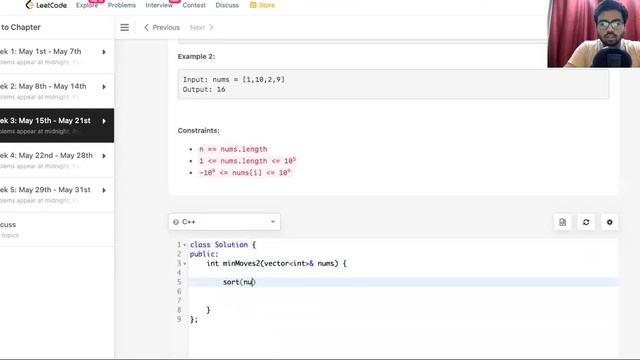Open the Problems page

click(122, 5)
